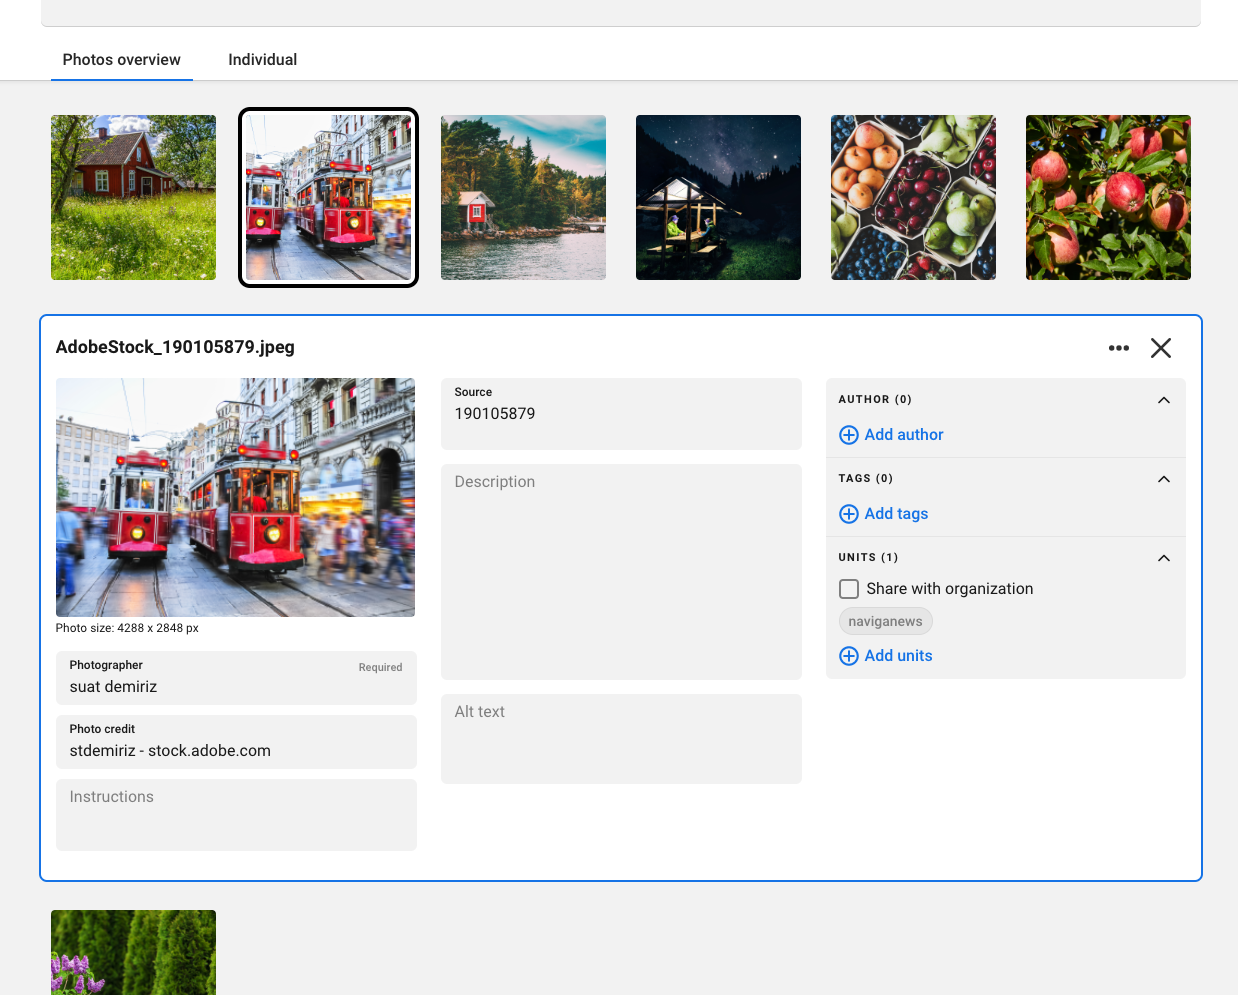This screenshot has height=995, width=1238.
Task: Click the AdobeStock_190105879.jpeg file name
Action: click(x=176, y=347)
